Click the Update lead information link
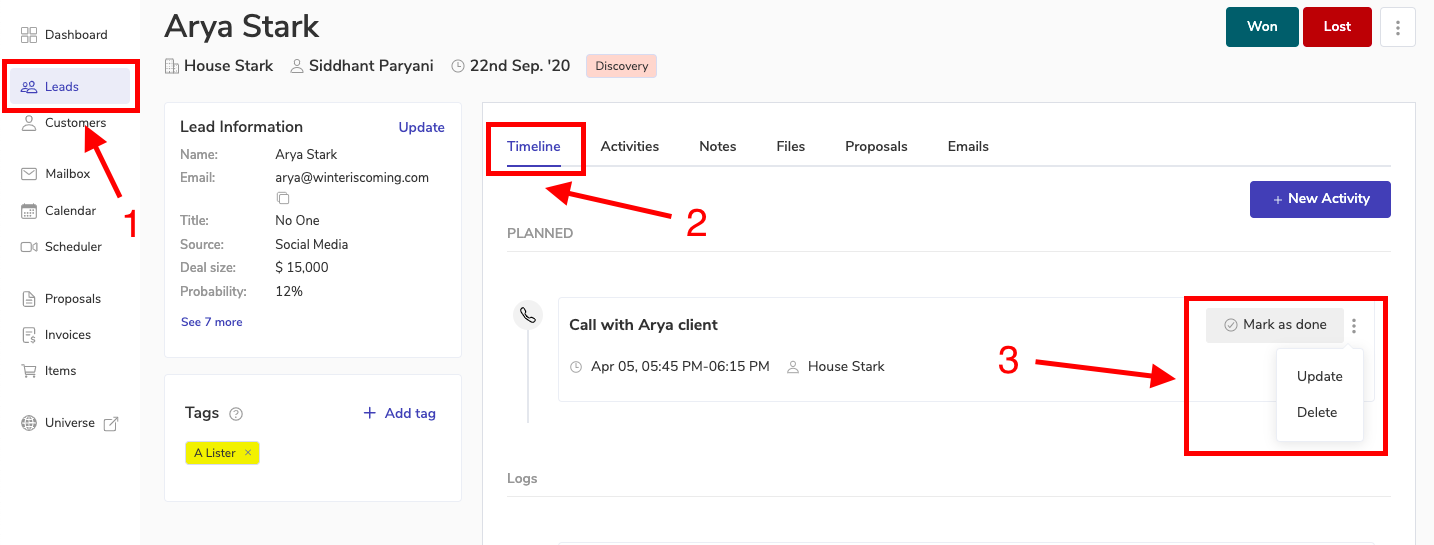The width and height of the screenshot is (1434, 545). pyautogui.click(x=421, y=127)
